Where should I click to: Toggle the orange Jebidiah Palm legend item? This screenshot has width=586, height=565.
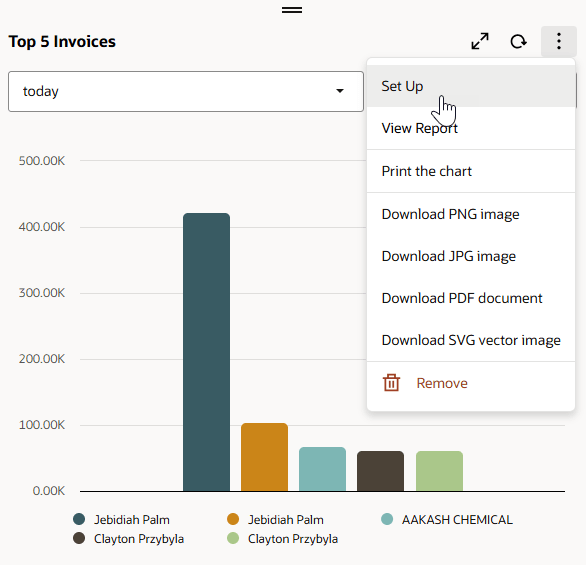point(275,519)
